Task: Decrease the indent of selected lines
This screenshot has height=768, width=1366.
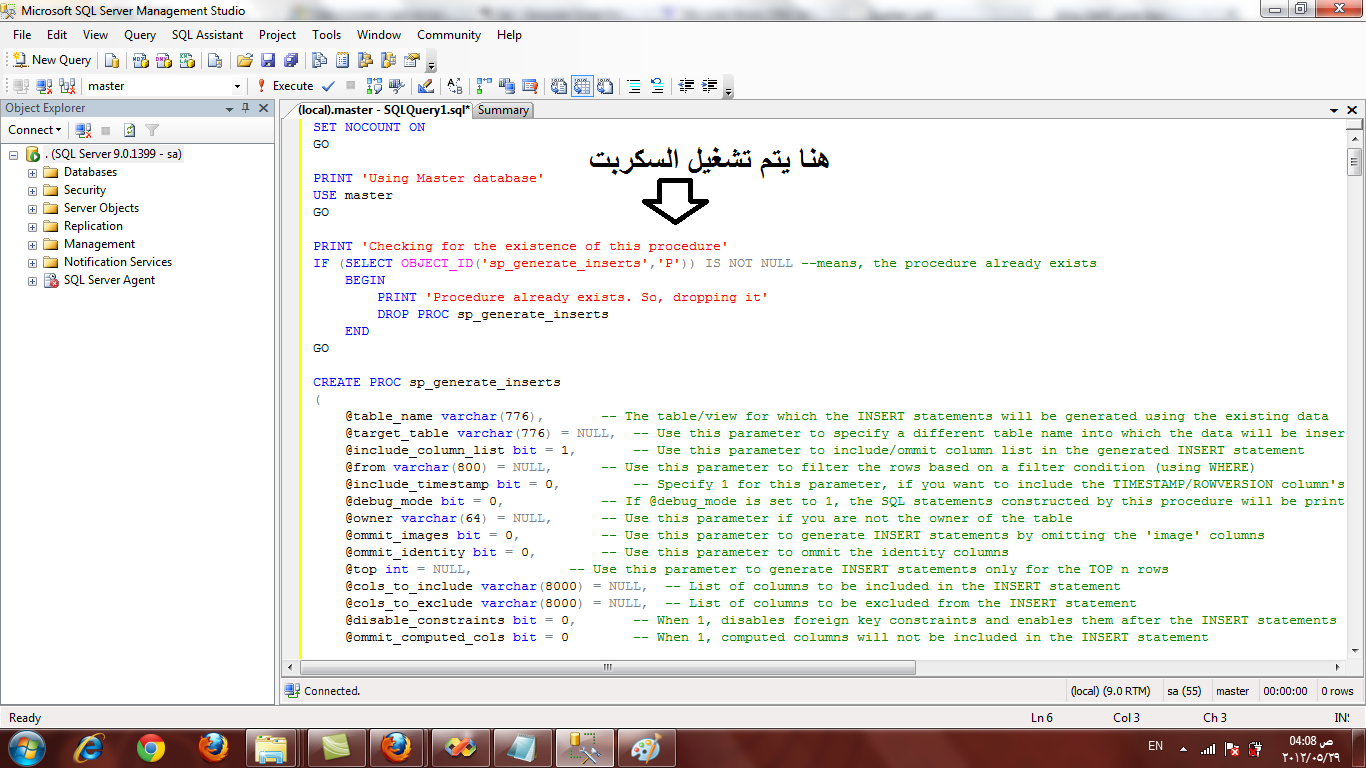Action: tap(686, 86)
